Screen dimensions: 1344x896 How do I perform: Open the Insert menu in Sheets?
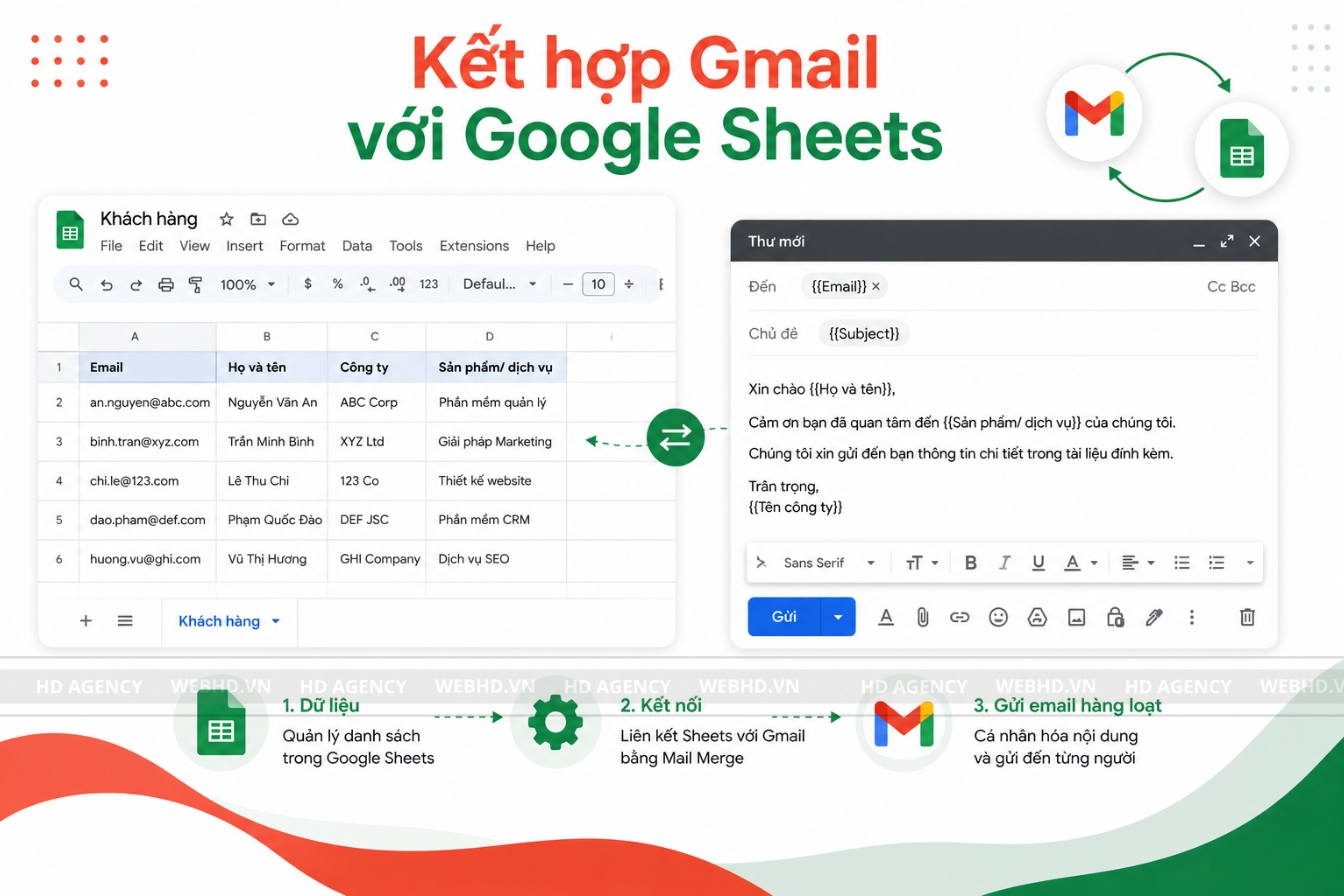245,246
